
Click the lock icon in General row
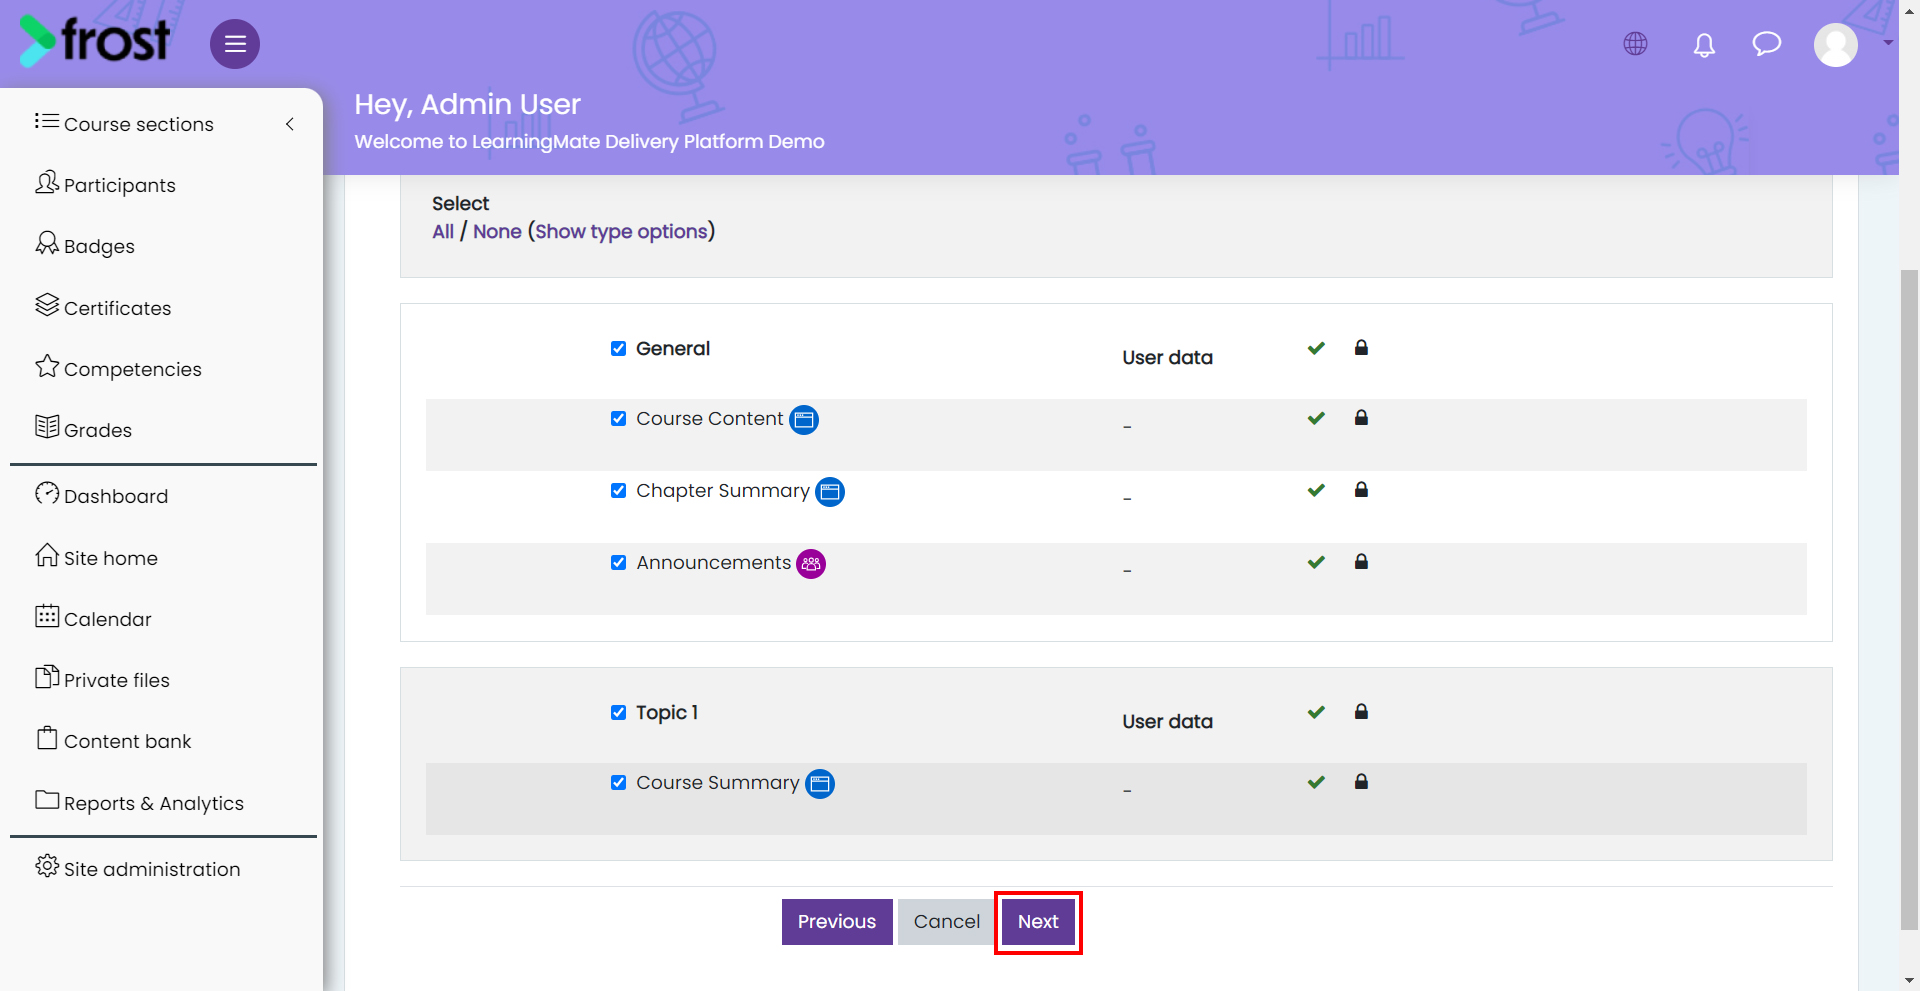(1361, 348)
